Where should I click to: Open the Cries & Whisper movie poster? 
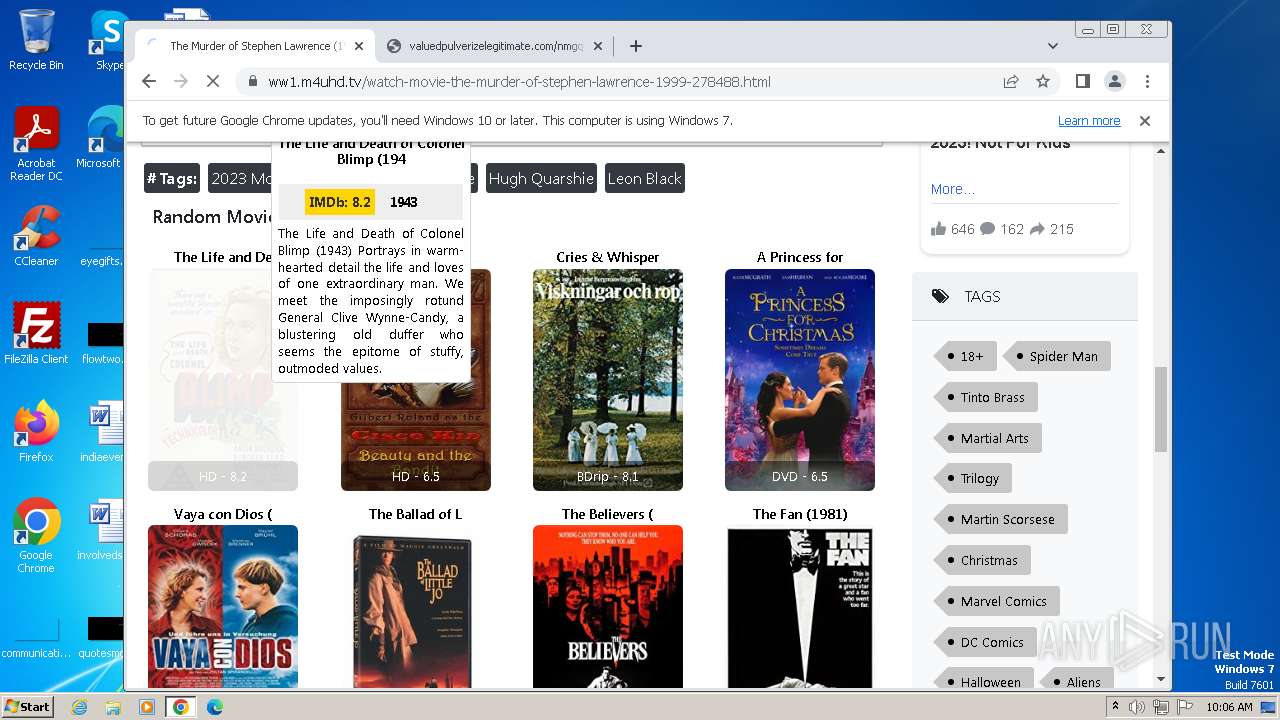(x=608, y=380)
